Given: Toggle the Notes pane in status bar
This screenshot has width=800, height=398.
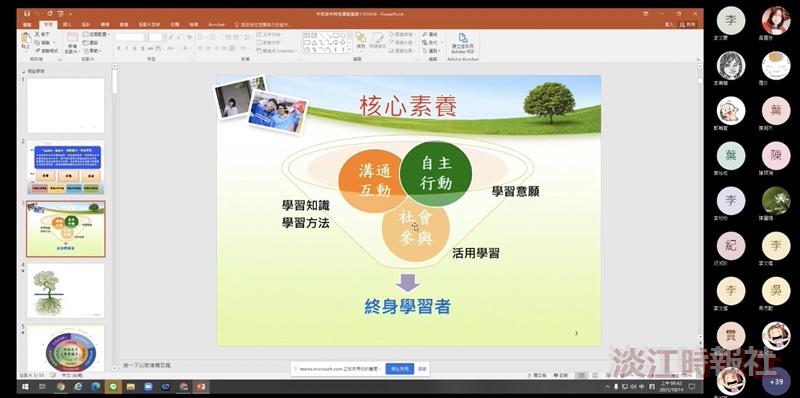Looking at the screenshot, I should pyautogui.click(x=537, y=375).
